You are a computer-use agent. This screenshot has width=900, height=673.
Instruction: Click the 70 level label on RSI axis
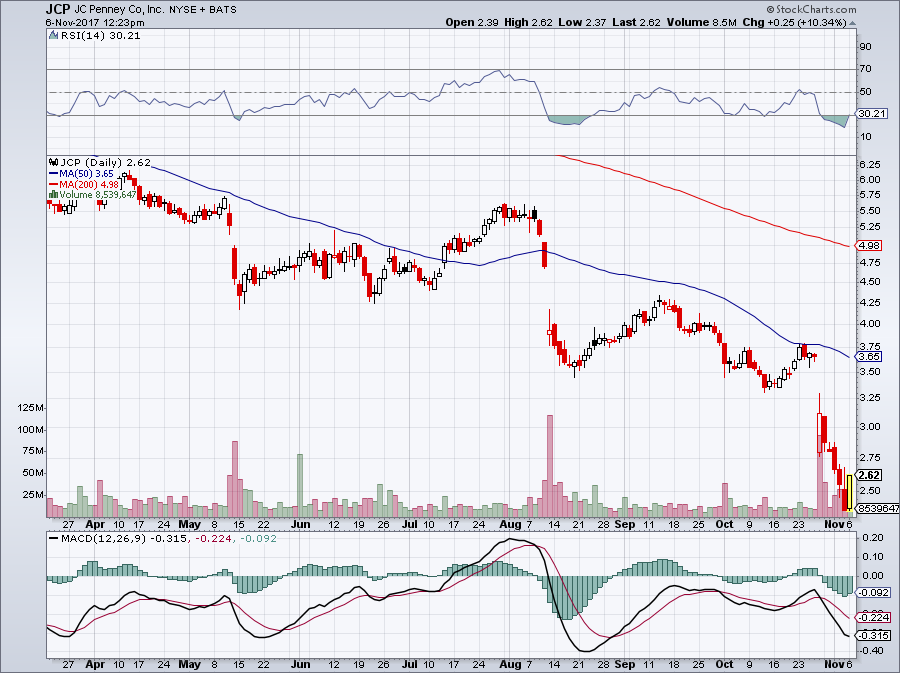(x=866, y=69)
